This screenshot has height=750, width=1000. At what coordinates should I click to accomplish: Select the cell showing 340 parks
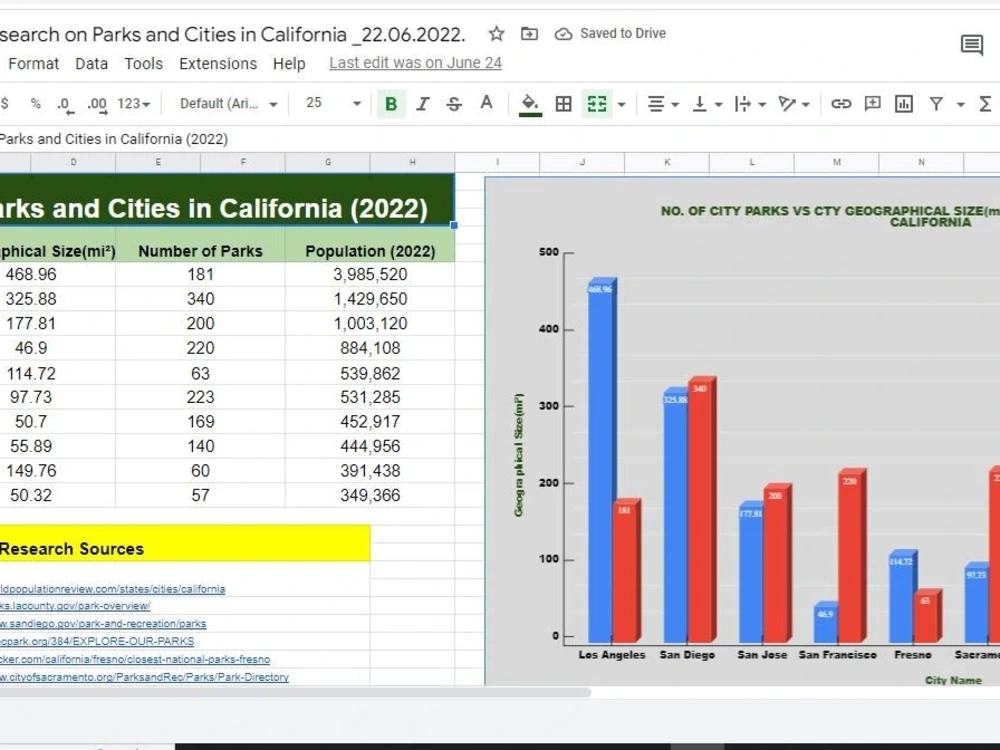(200, 299)
